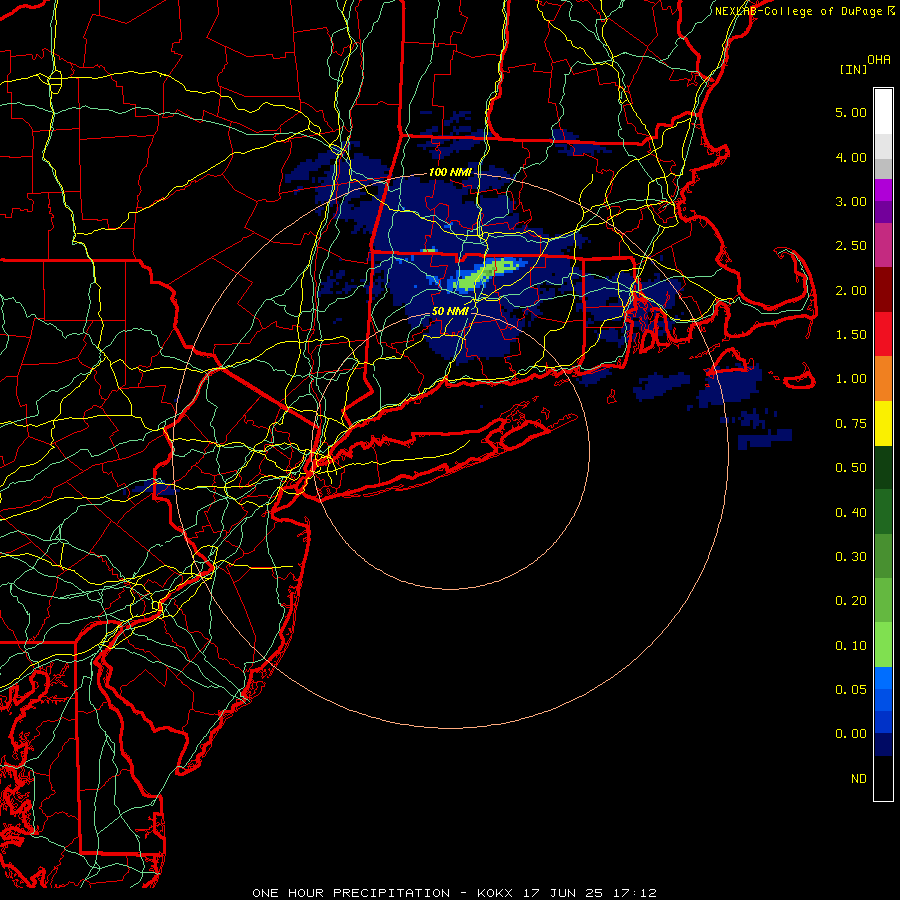Image resolution: width=900 pixels, height=900 pixels.
Task: Click the '3.00' legend value
Action: pyautogui.click(x=851, y=201)
